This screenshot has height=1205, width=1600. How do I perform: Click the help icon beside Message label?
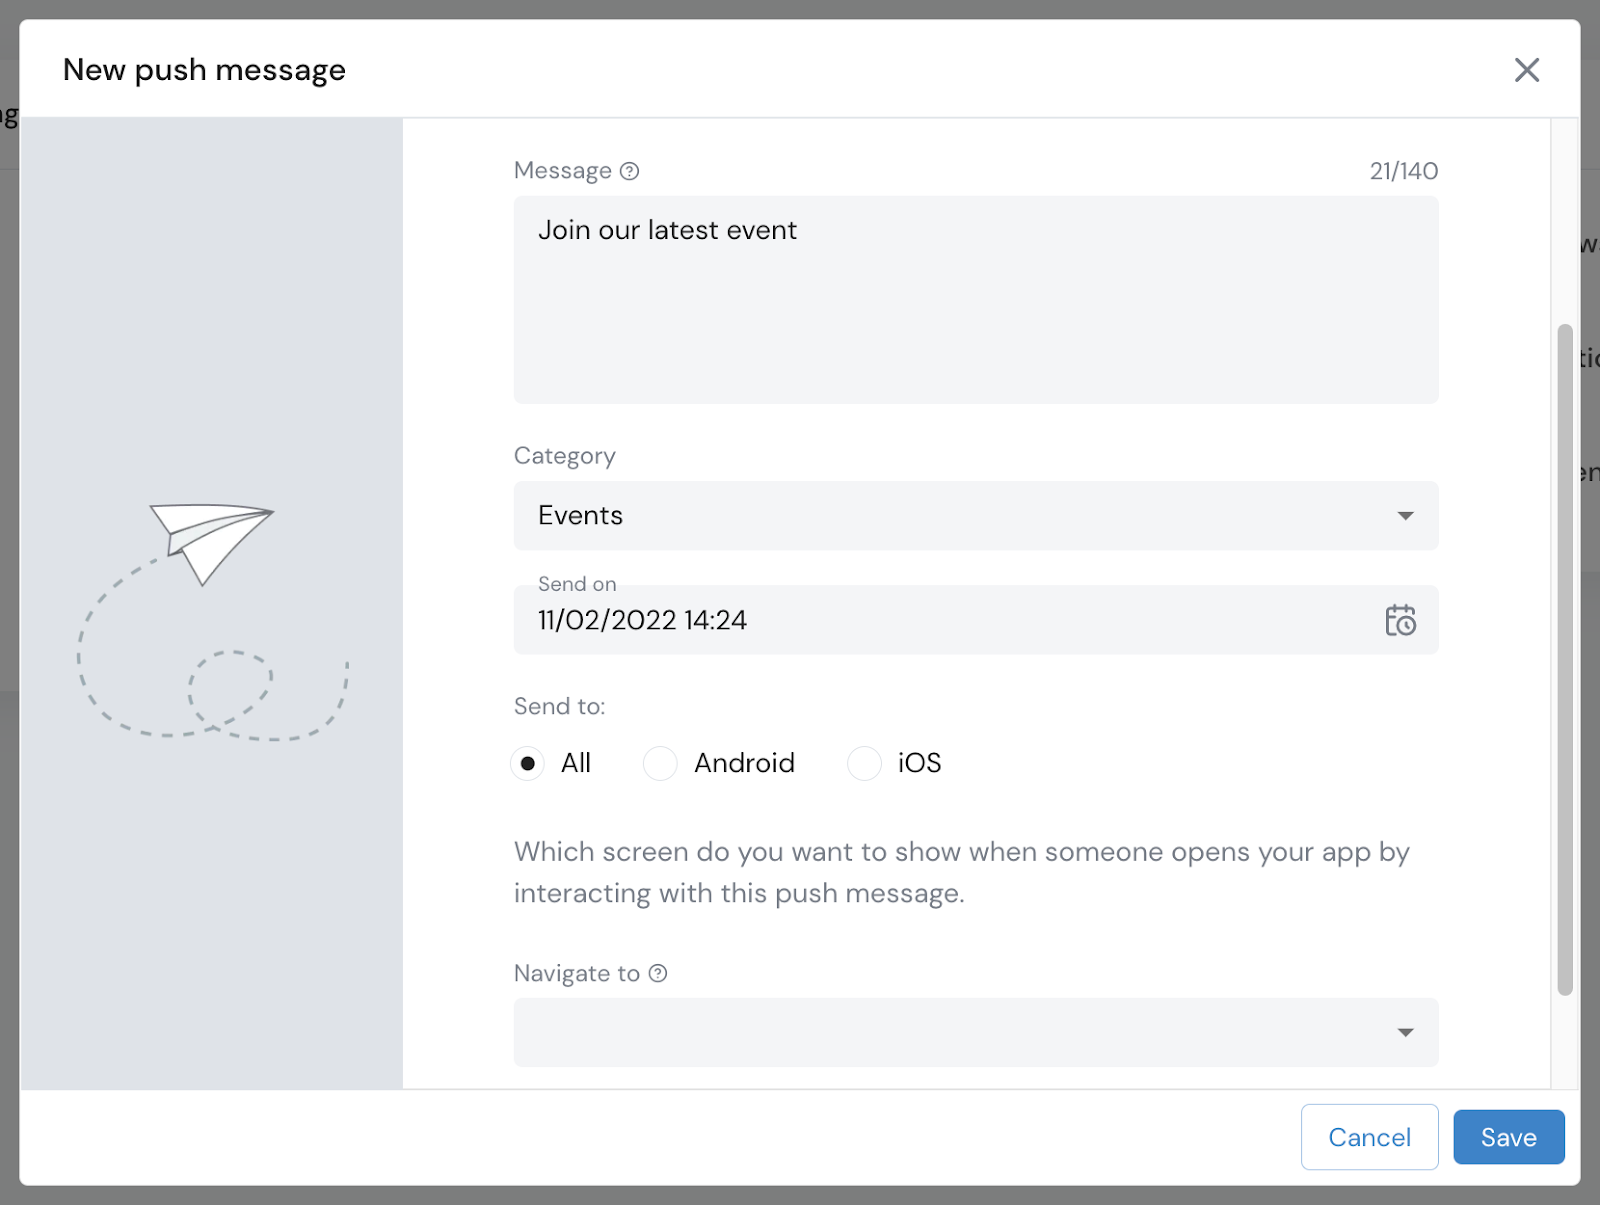coord(629,171)
